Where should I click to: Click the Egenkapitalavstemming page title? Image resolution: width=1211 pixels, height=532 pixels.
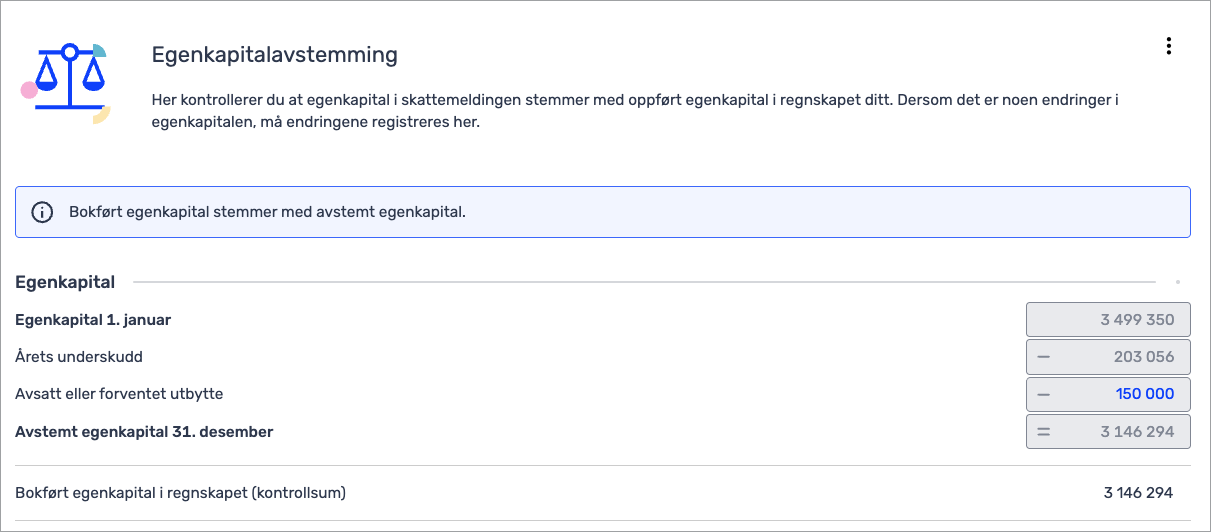[x=274, y=55]
